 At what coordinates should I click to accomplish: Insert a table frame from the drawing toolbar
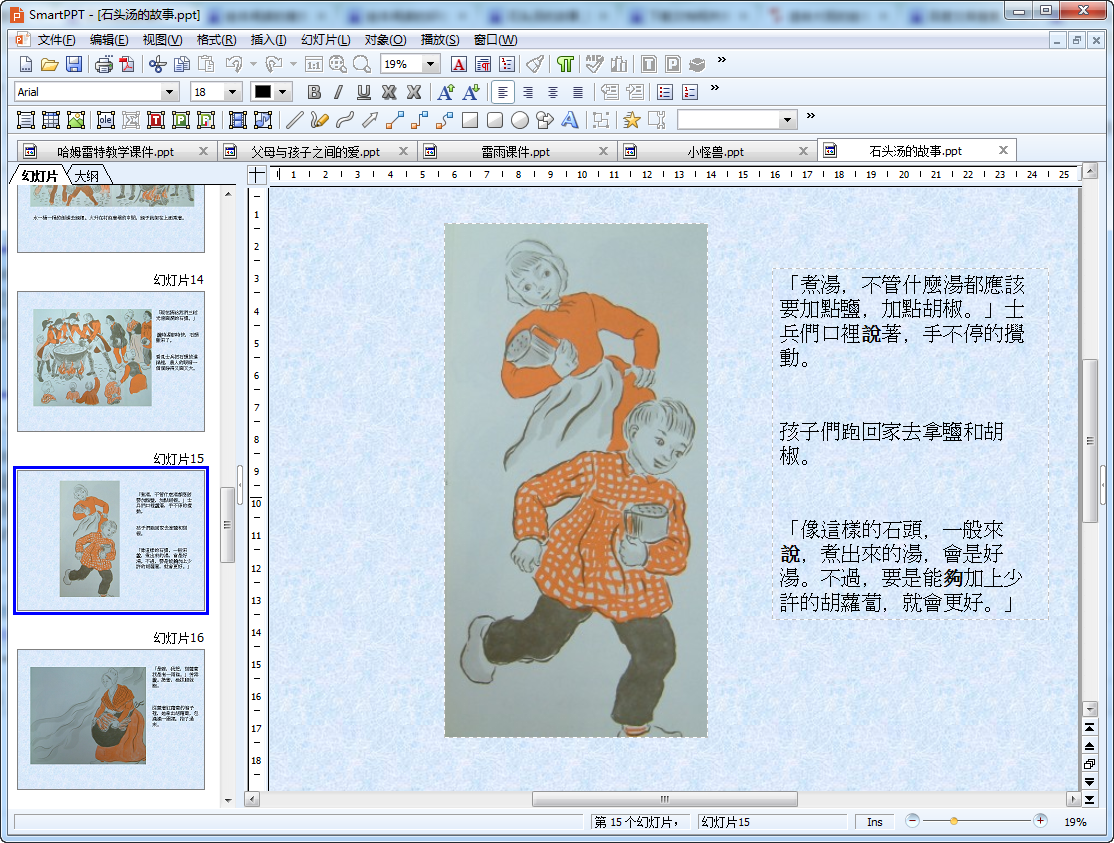click(x=51, y=120)
